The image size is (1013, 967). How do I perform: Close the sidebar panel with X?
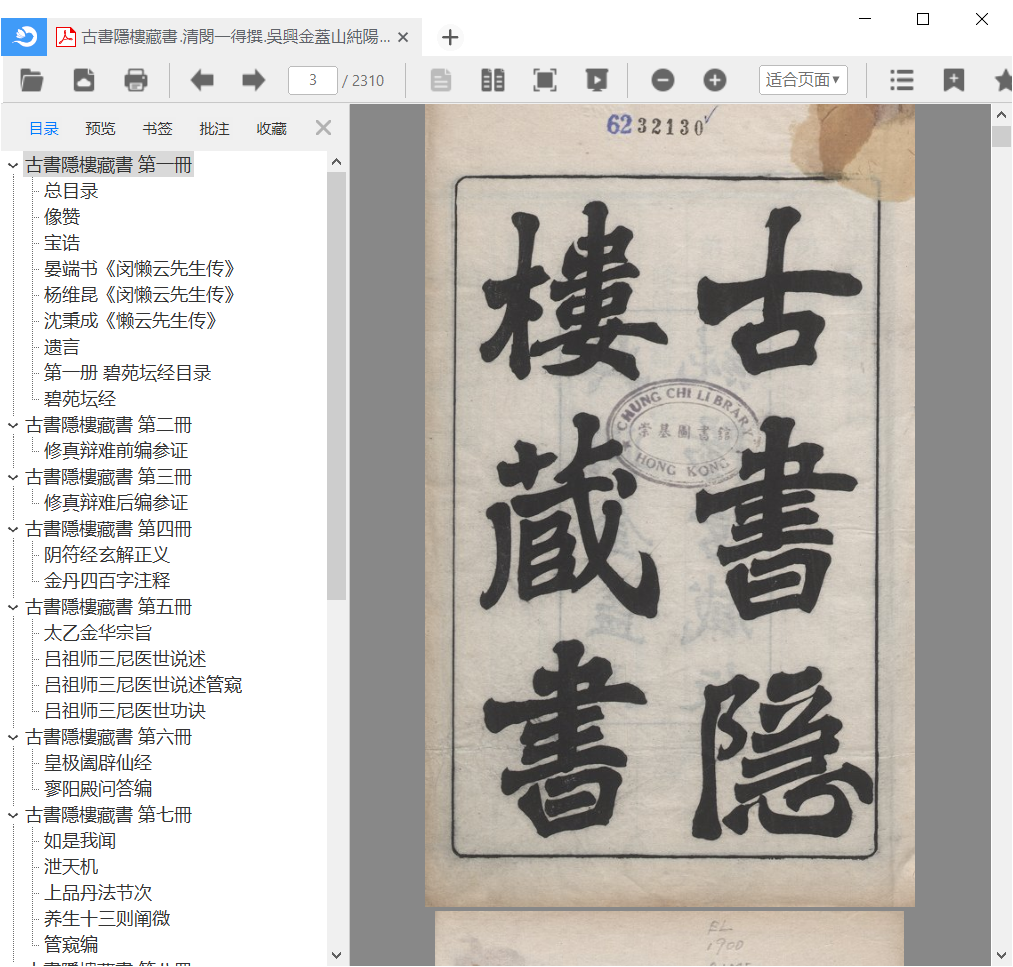[x=323, y=128]
